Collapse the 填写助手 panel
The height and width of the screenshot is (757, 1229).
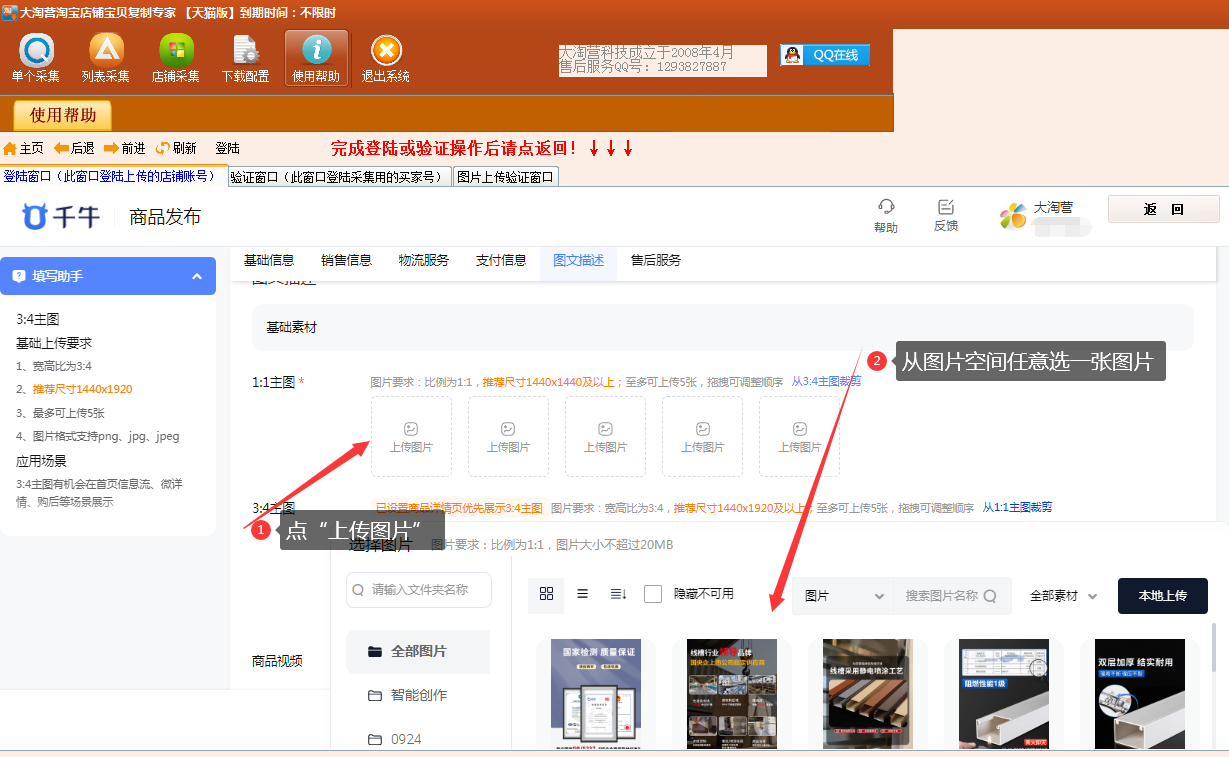pos(197,276)
